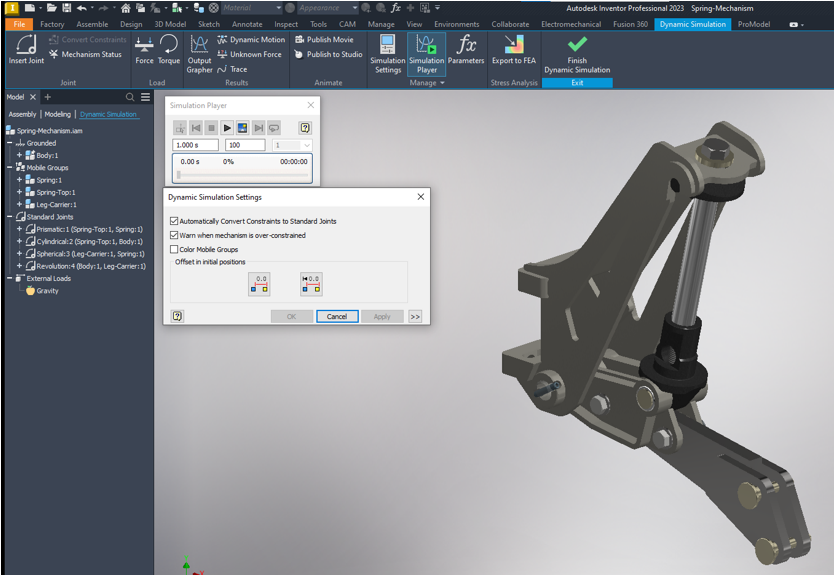834x576 pixels.
Task: Switch browser to Modeling view
Action: tap(57, 114)
